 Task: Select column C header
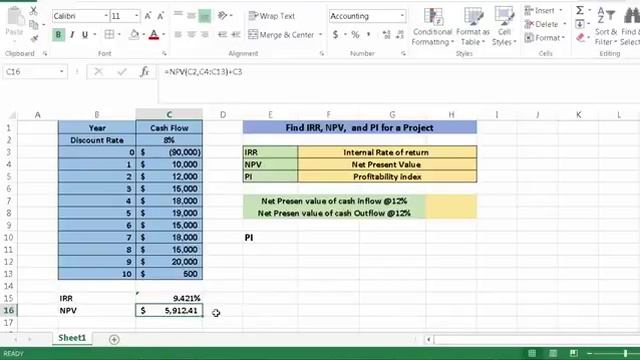169,115
